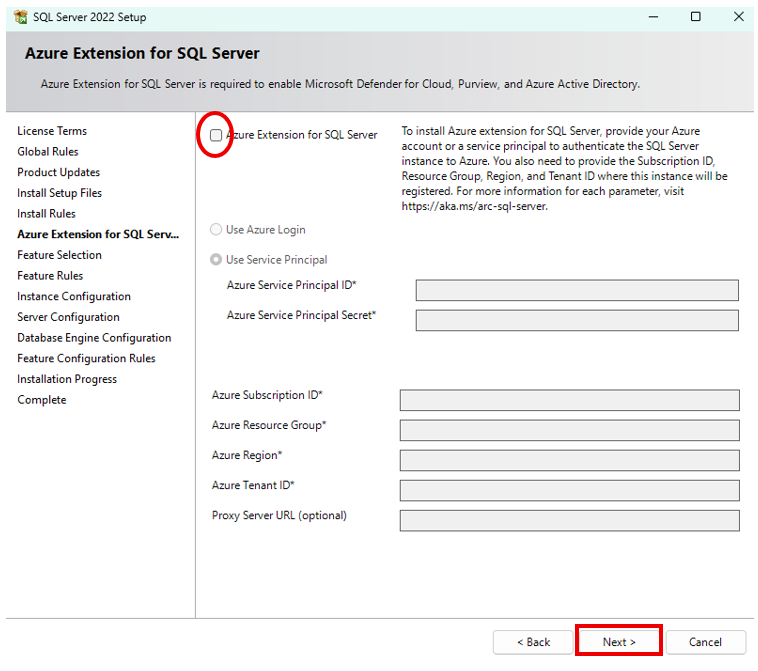Click the Azure Region* label

click(247, 455)
